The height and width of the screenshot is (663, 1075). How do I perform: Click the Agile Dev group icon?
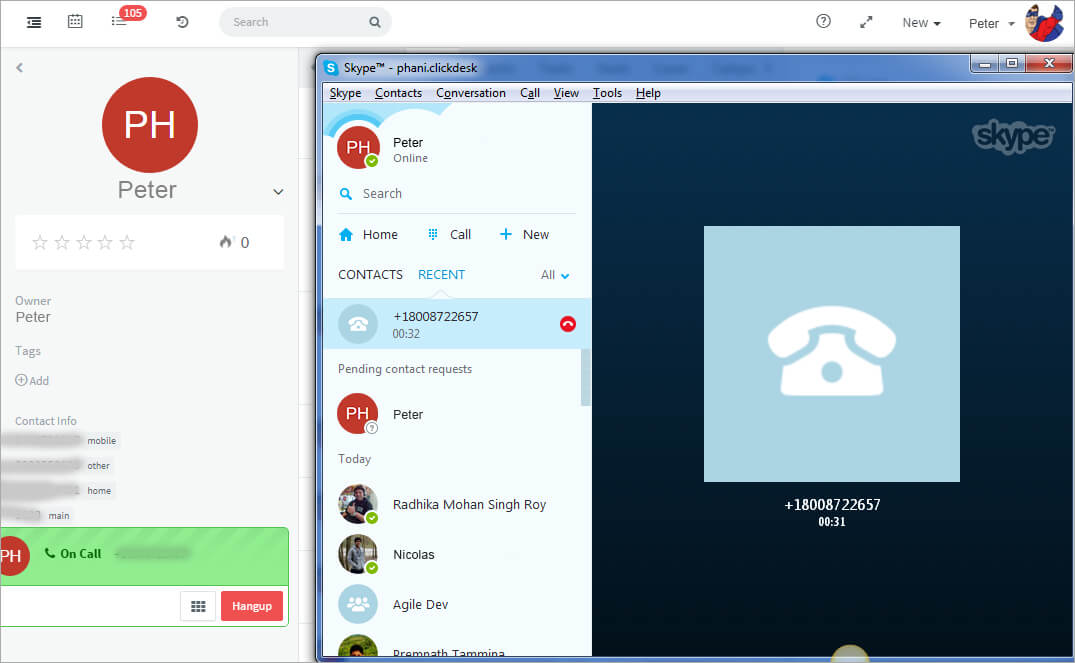tap(358, 604)
